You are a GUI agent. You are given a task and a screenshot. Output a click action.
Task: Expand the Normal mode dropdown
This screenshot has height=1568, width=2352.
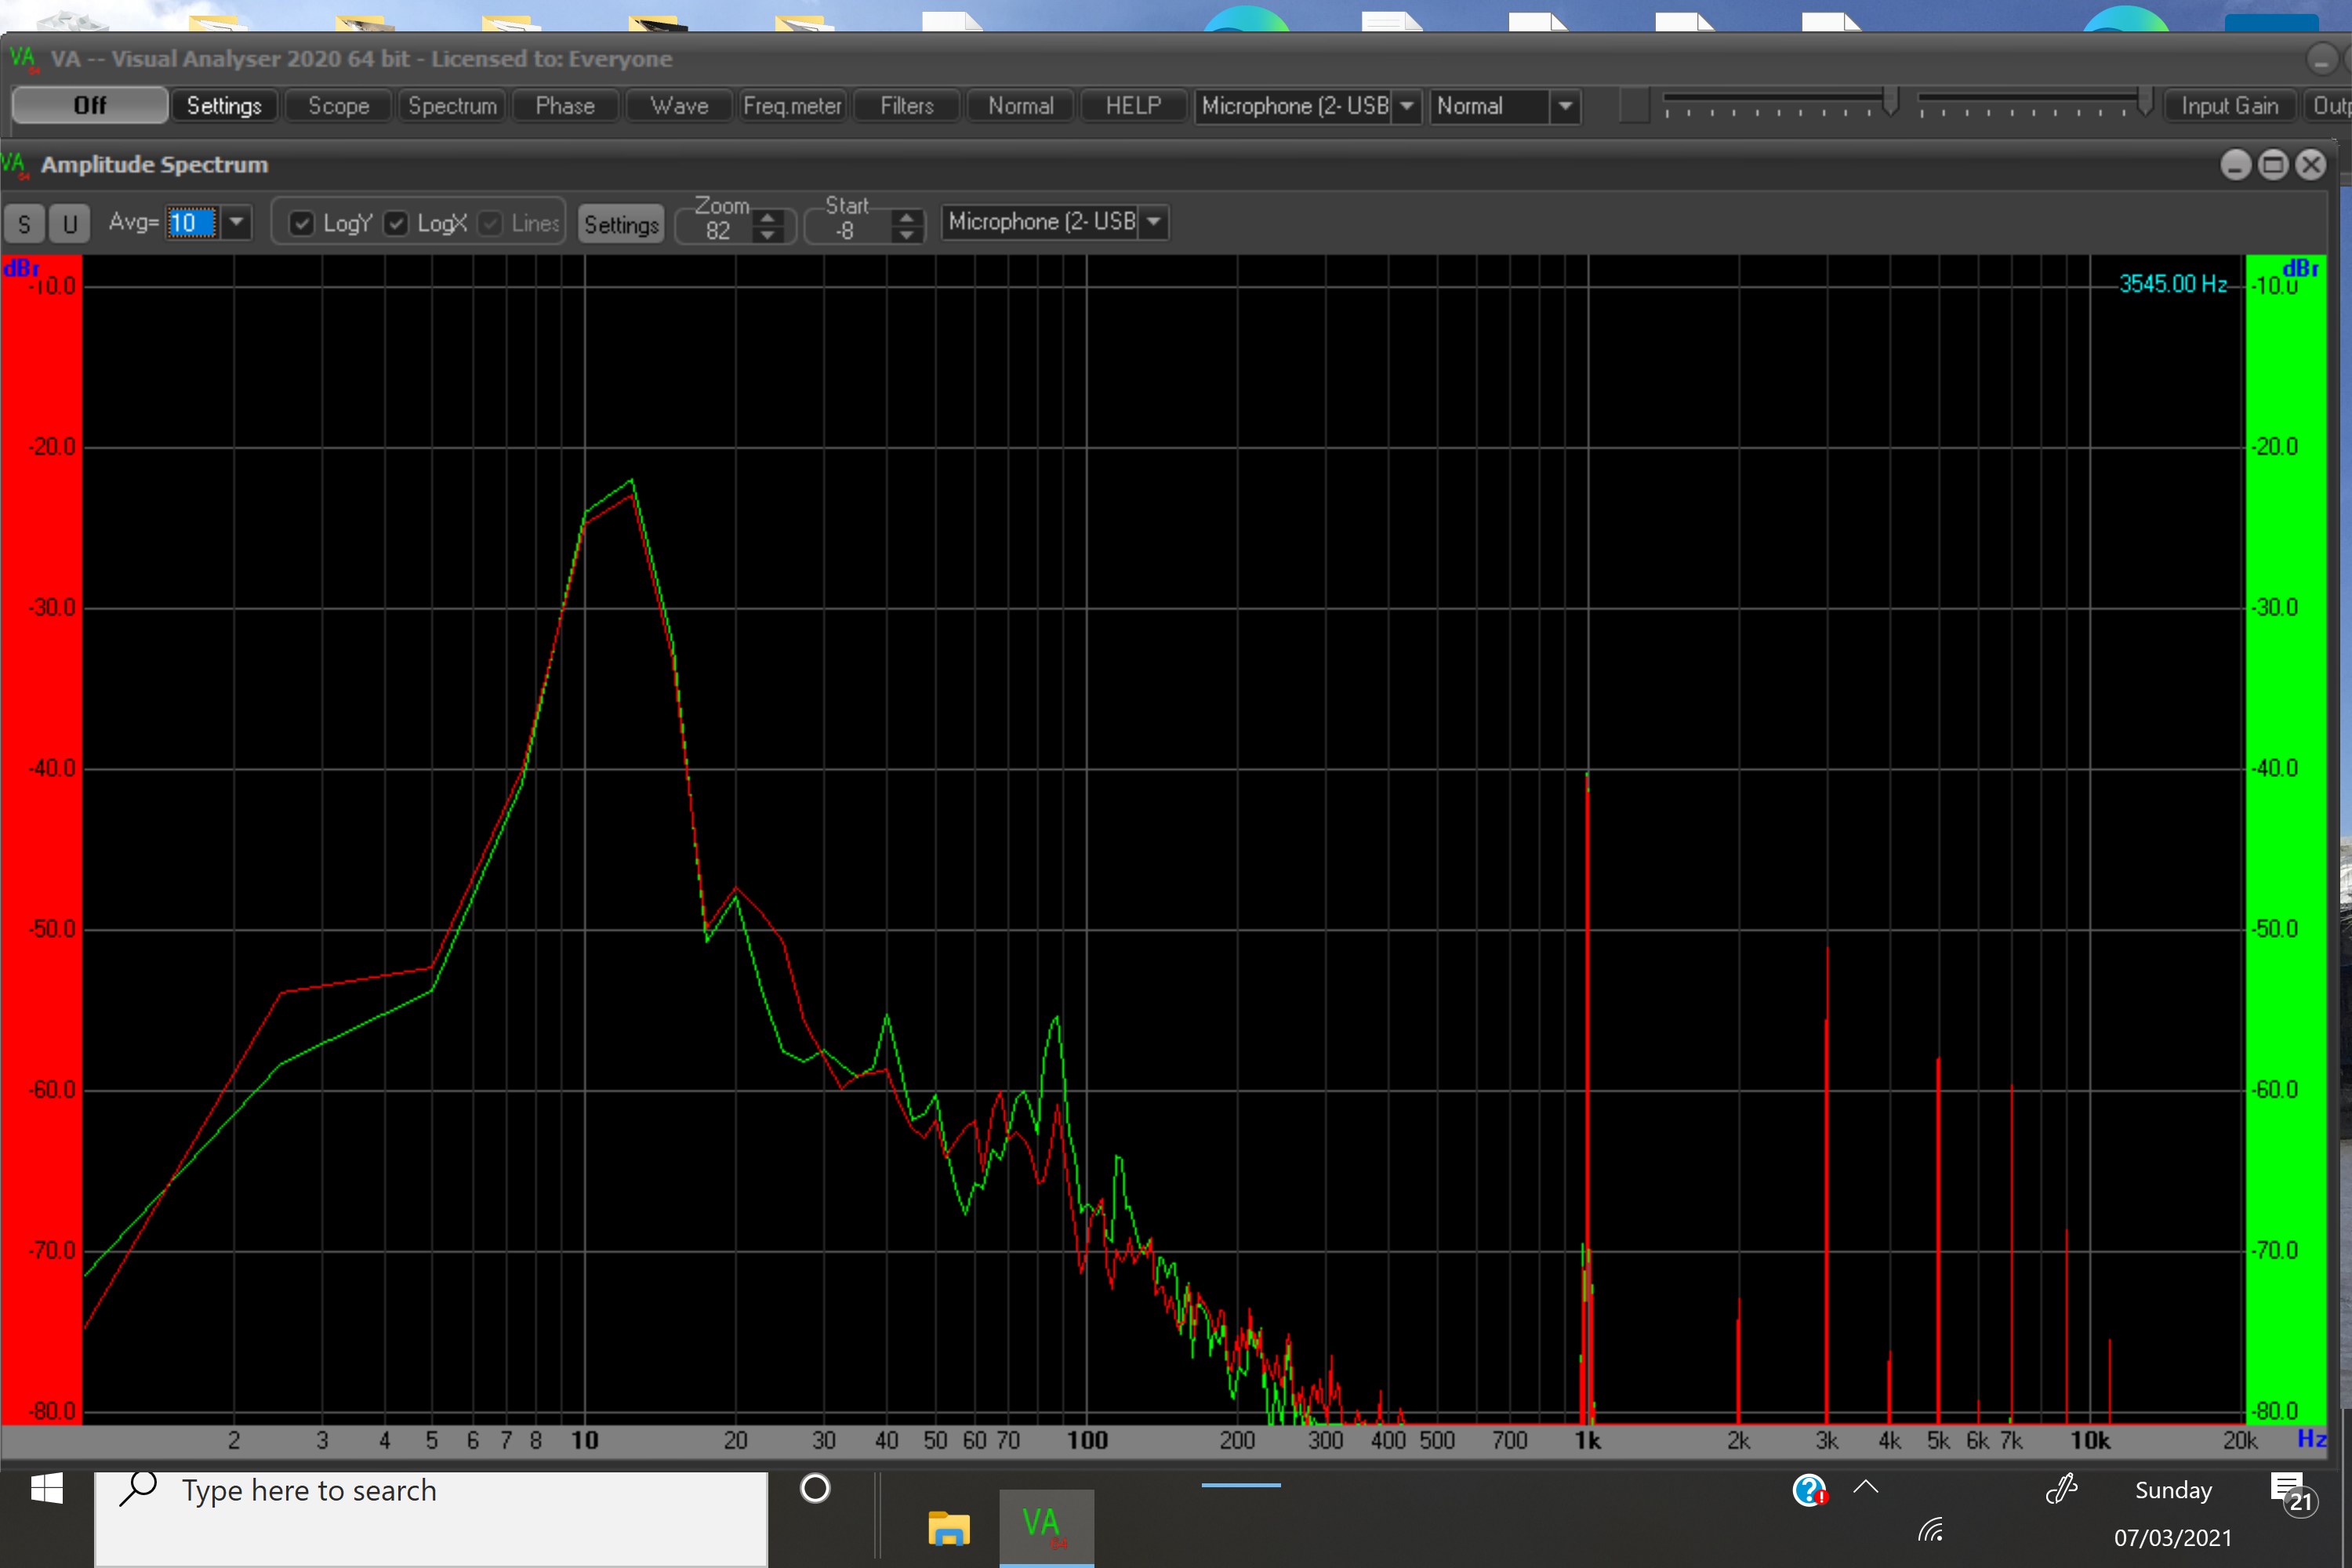point(1565,106)
